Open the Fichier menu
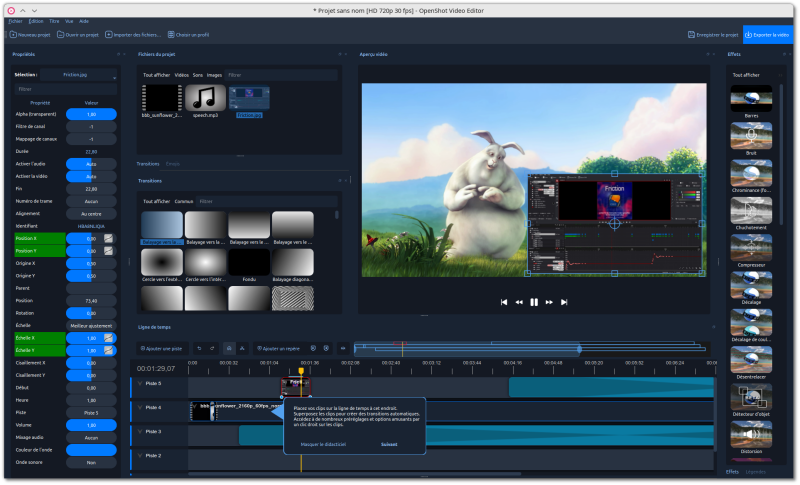800x485 pixels. point(15,20)
